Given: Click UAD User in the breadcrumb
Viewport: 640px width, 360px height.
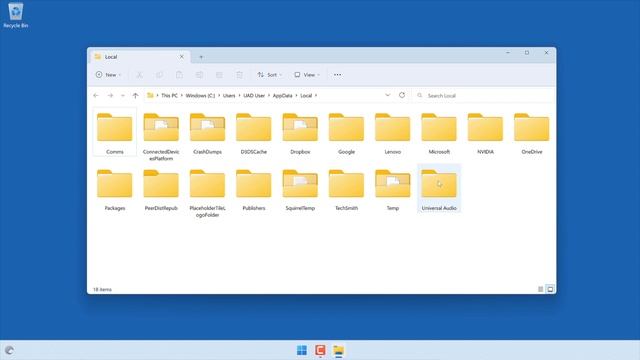Looking at the screenshot, I should pyautogui.click(x=254, y=96).
